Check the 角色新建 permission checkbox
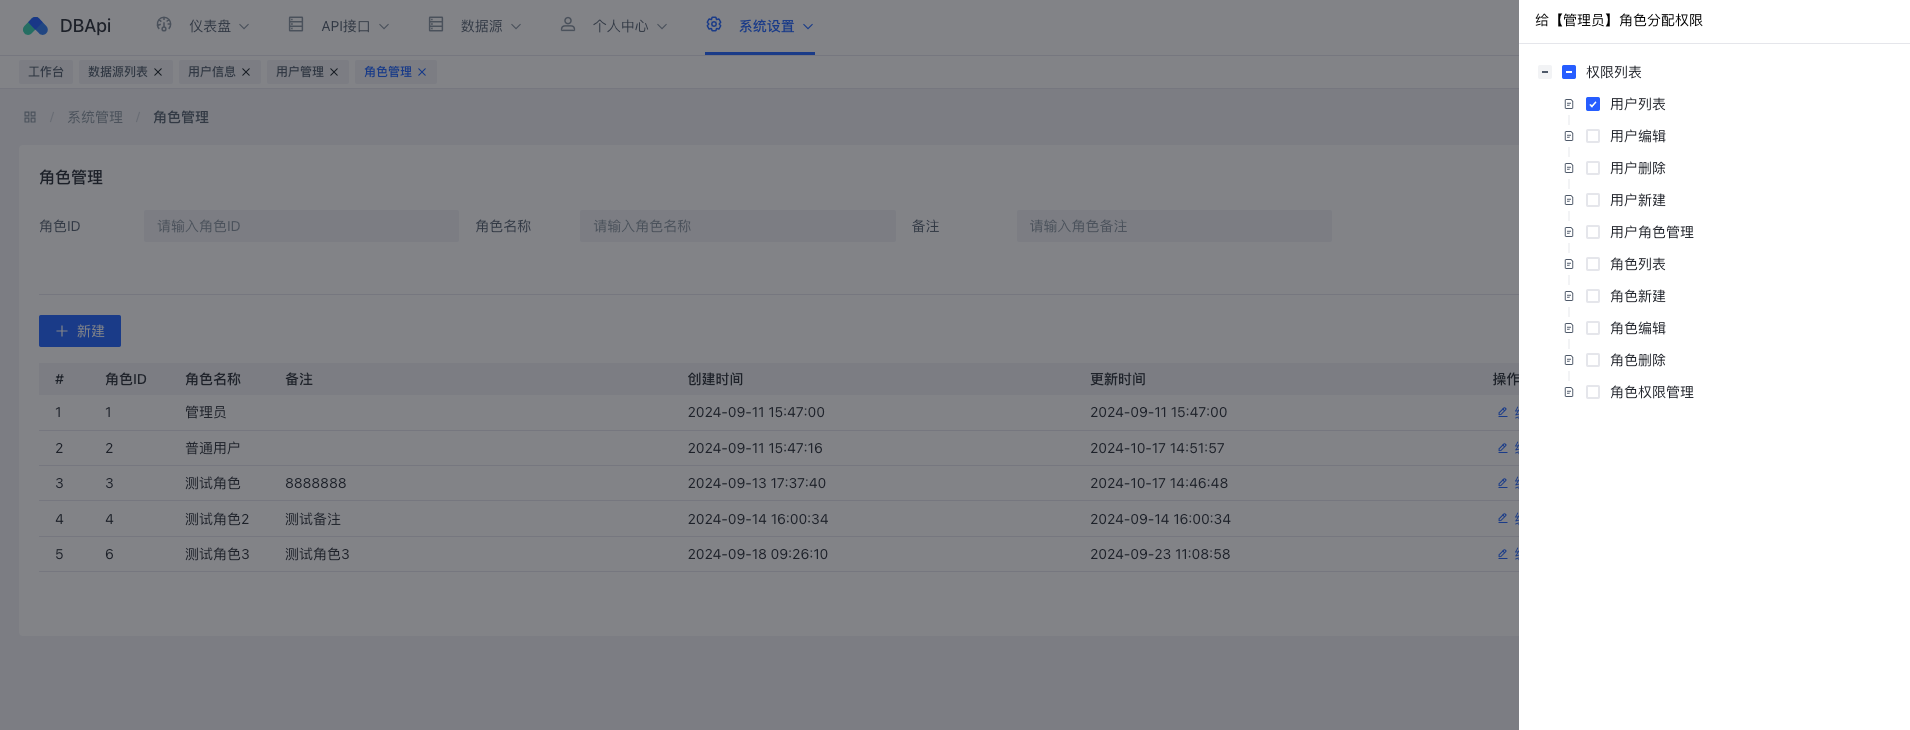1910x730 pixels. click(x=1593, y=296)
